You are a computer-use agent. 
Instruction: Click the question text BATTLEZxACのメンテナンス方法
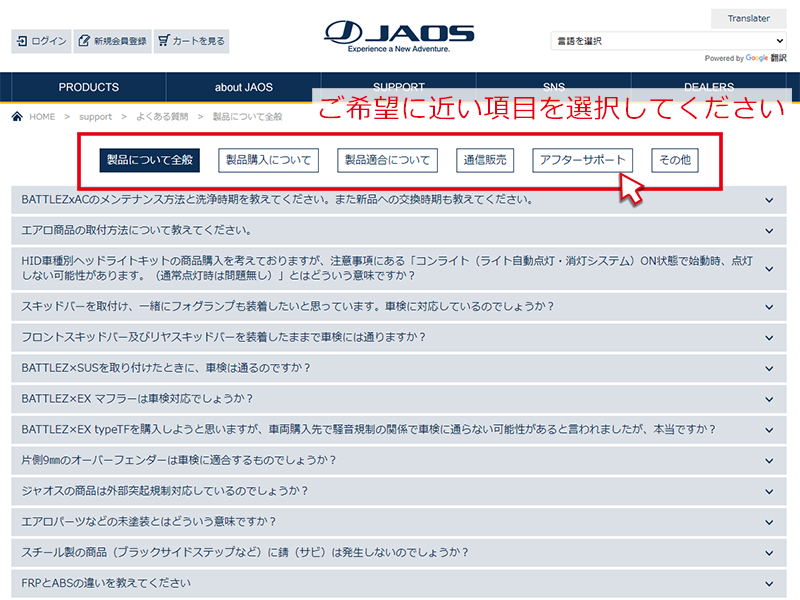coord(278,199)
